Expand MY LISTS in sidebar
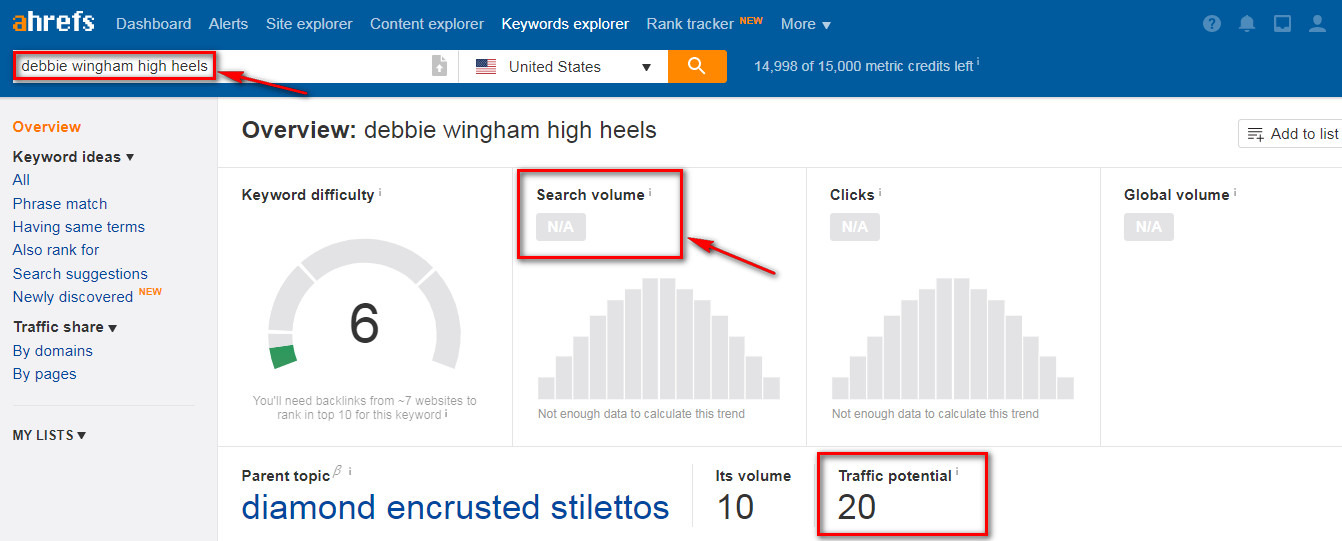Viewport: 1342px width, 541px height. (49, 435)
